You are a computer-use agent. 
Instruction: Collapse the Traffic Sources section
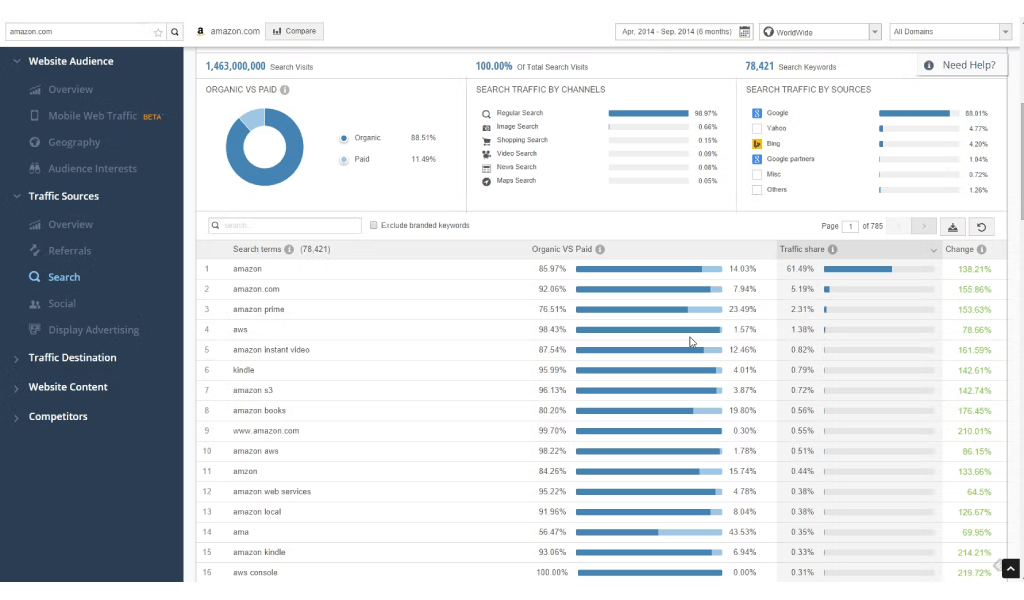pyautogui.click(x=17, y=197)
